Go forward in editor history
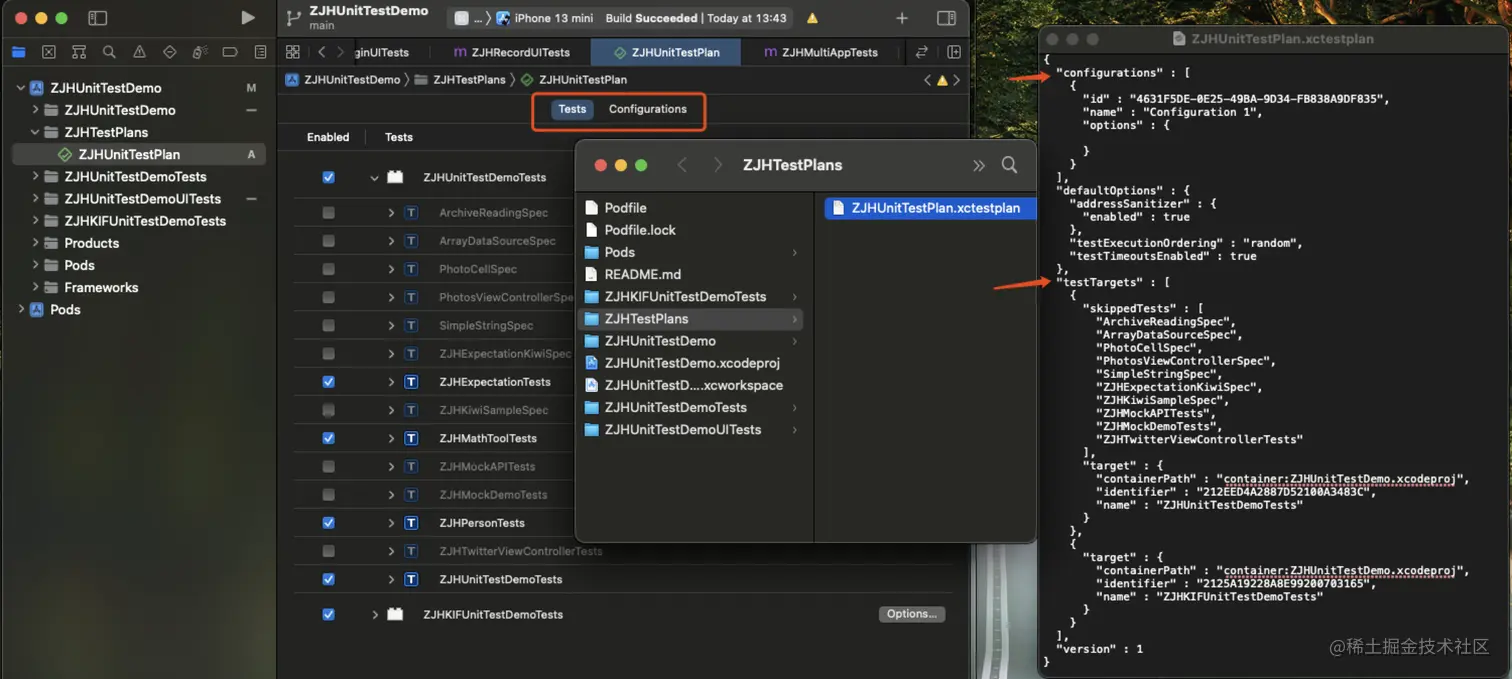 pyautogui.click(x=340, y=52)
